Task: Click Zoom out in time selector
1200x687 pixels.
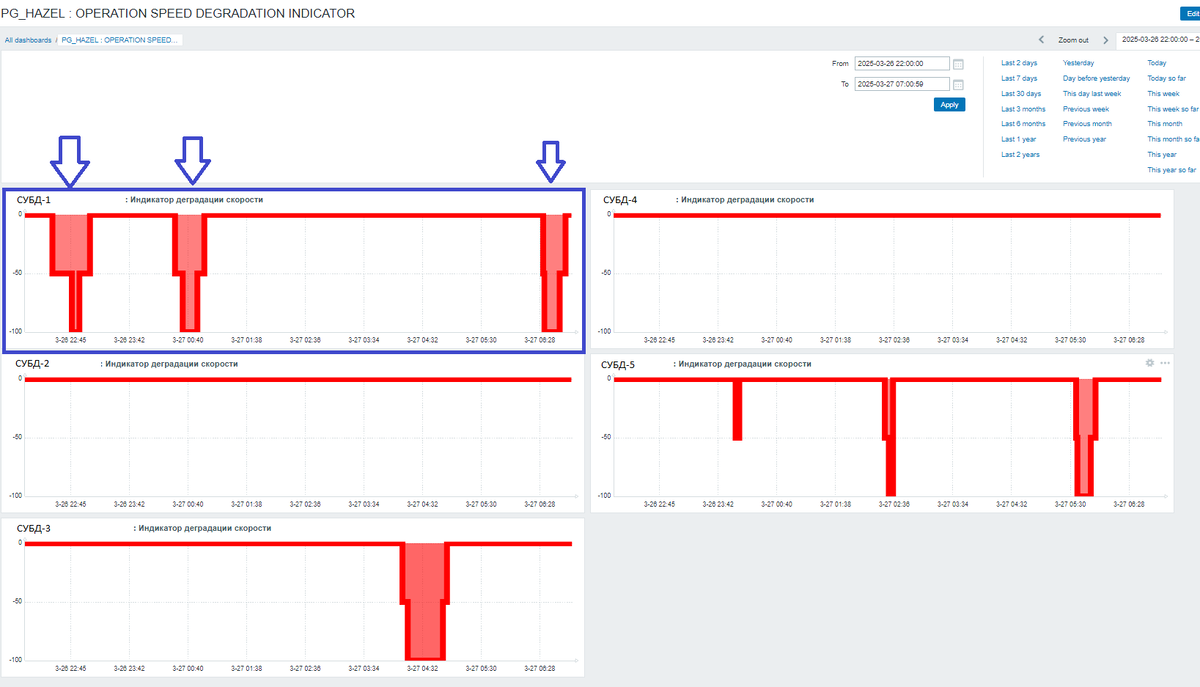Action: pyautogui.click(x=1073, y=40)
